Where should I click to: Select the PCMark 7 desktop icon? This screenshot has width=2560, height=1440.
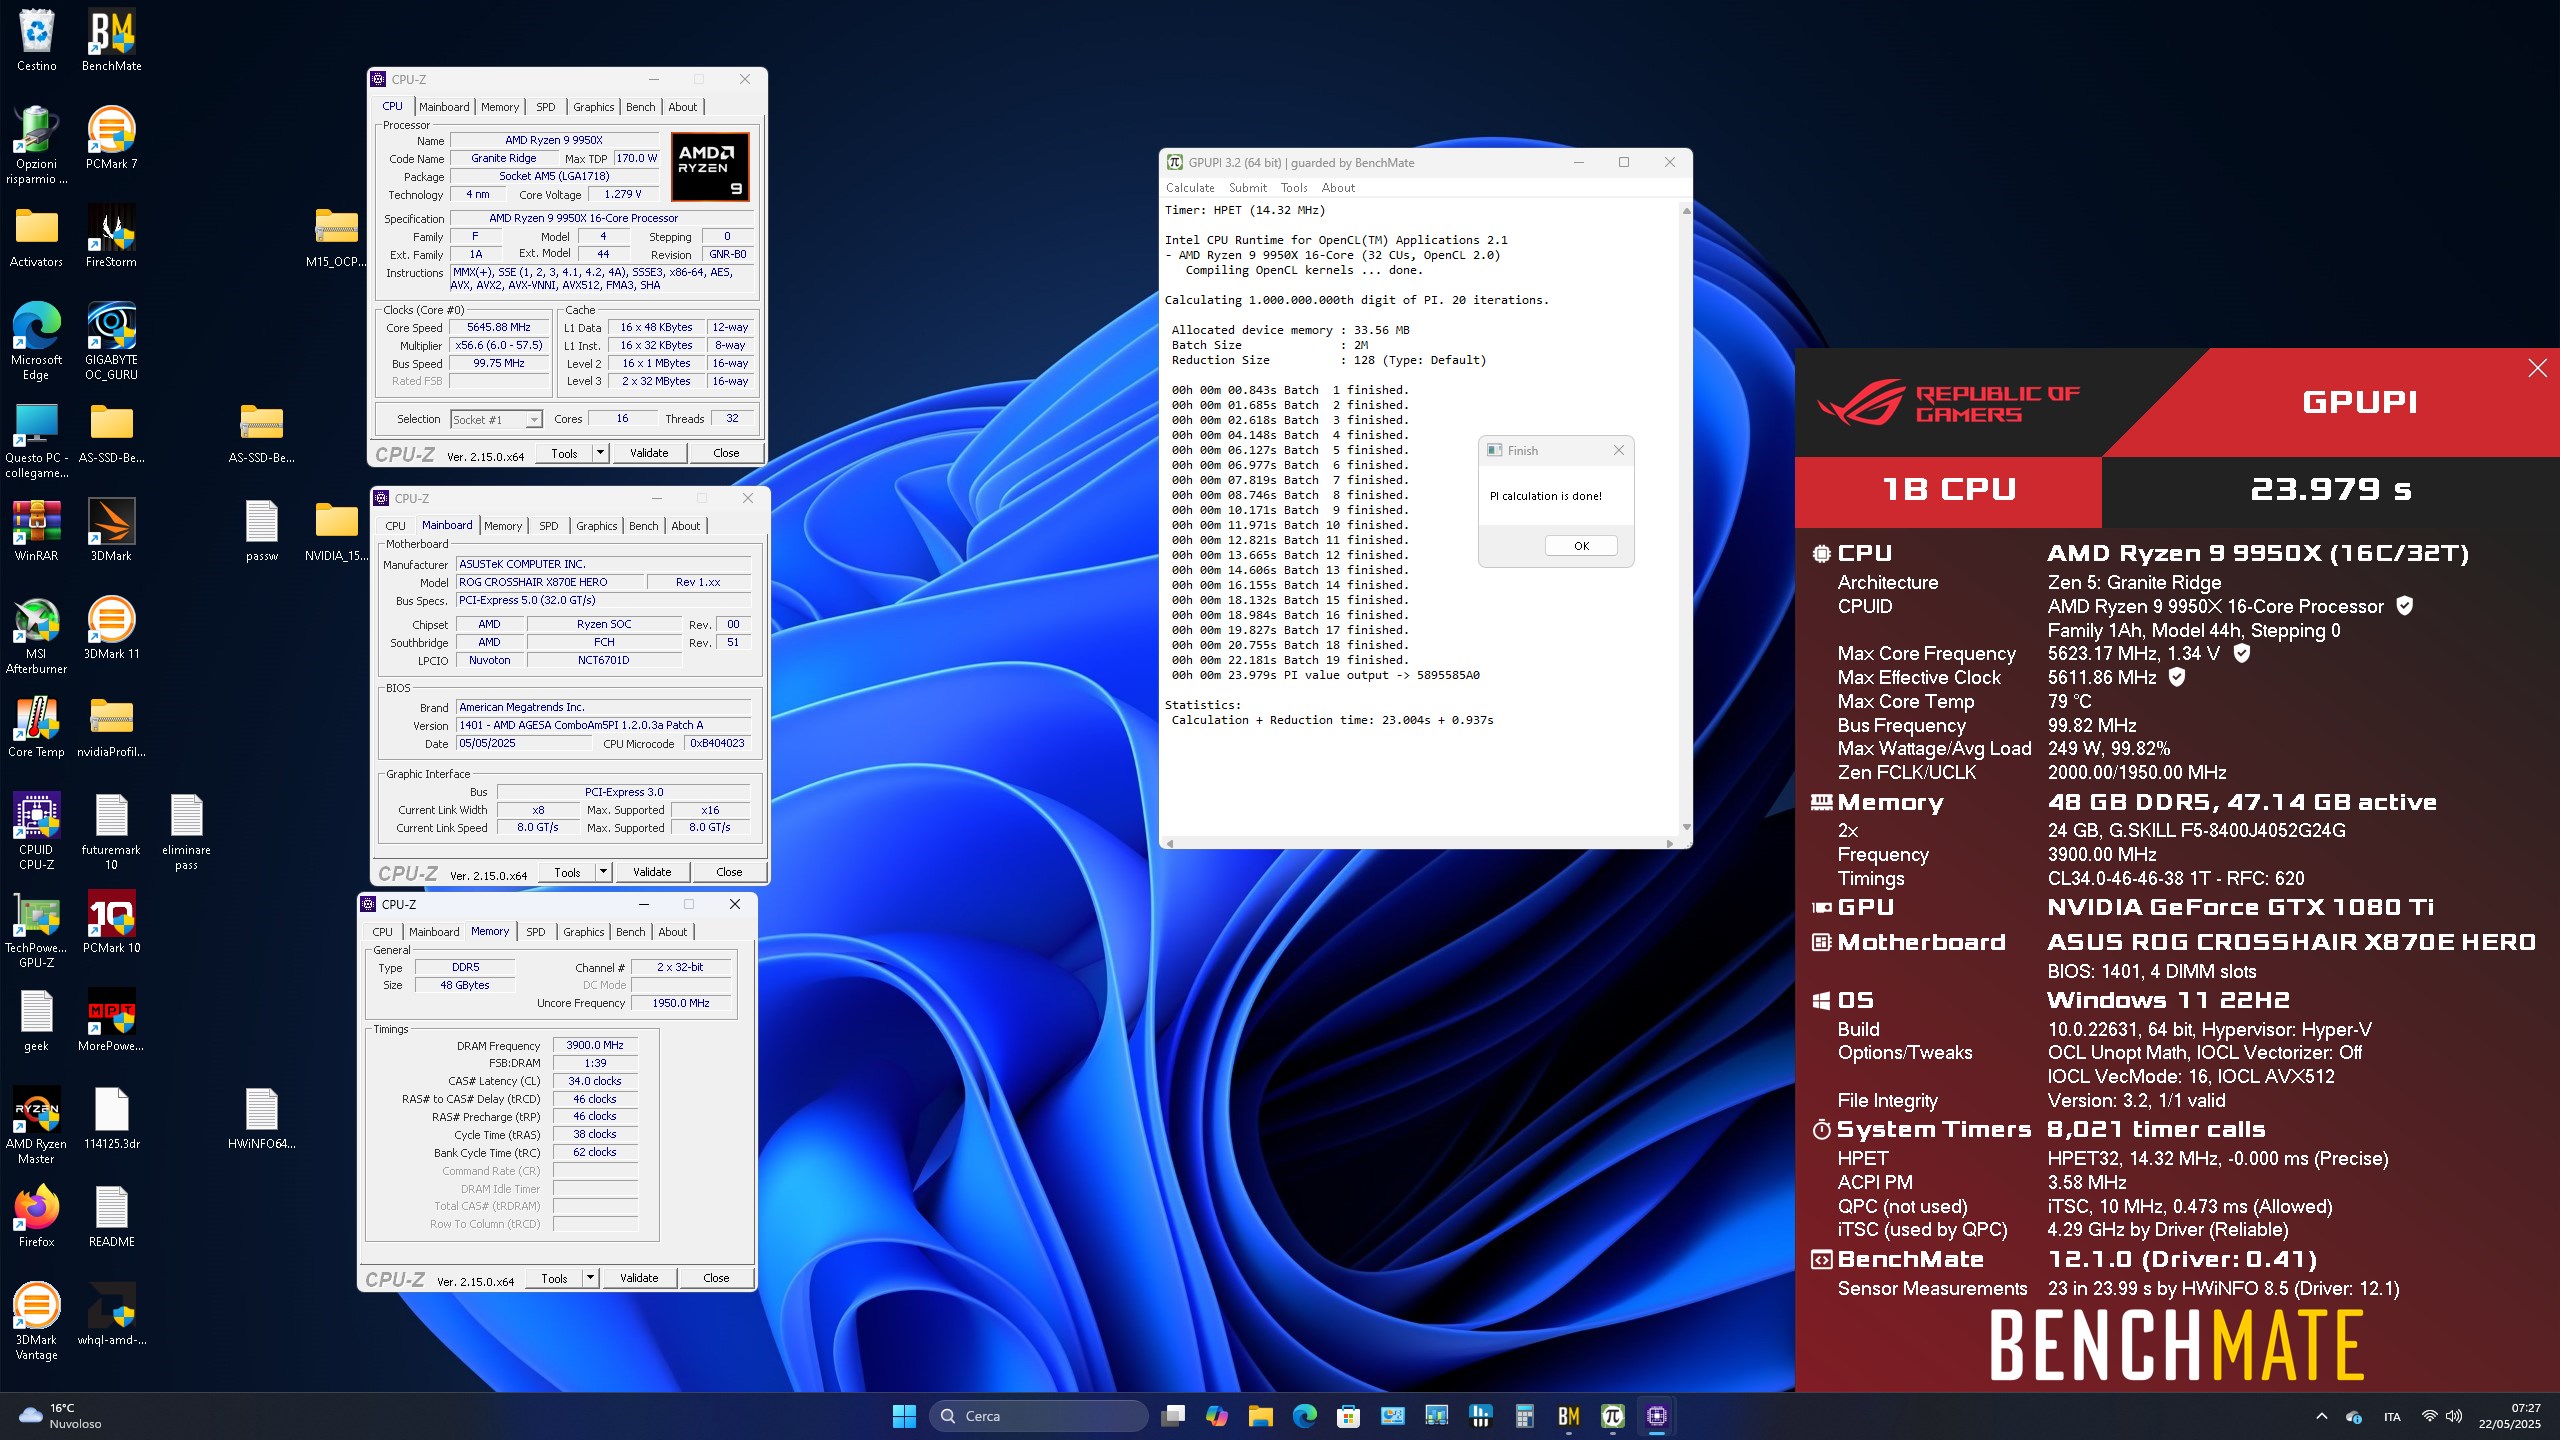(x=111, y=138)
